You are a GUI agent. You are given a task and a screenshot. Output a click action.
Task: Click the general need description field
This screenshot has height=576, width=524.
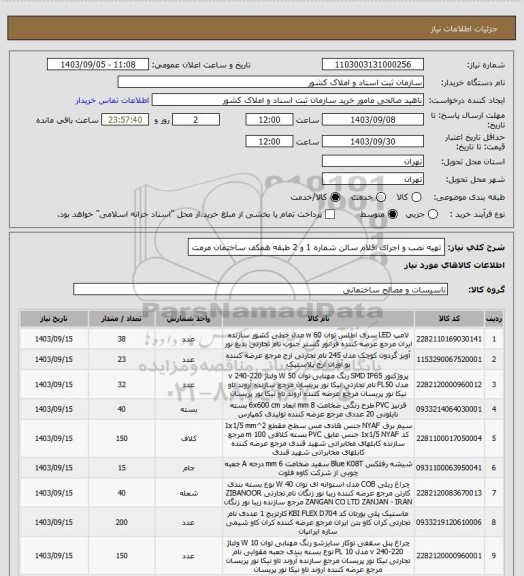click(316, 247)
